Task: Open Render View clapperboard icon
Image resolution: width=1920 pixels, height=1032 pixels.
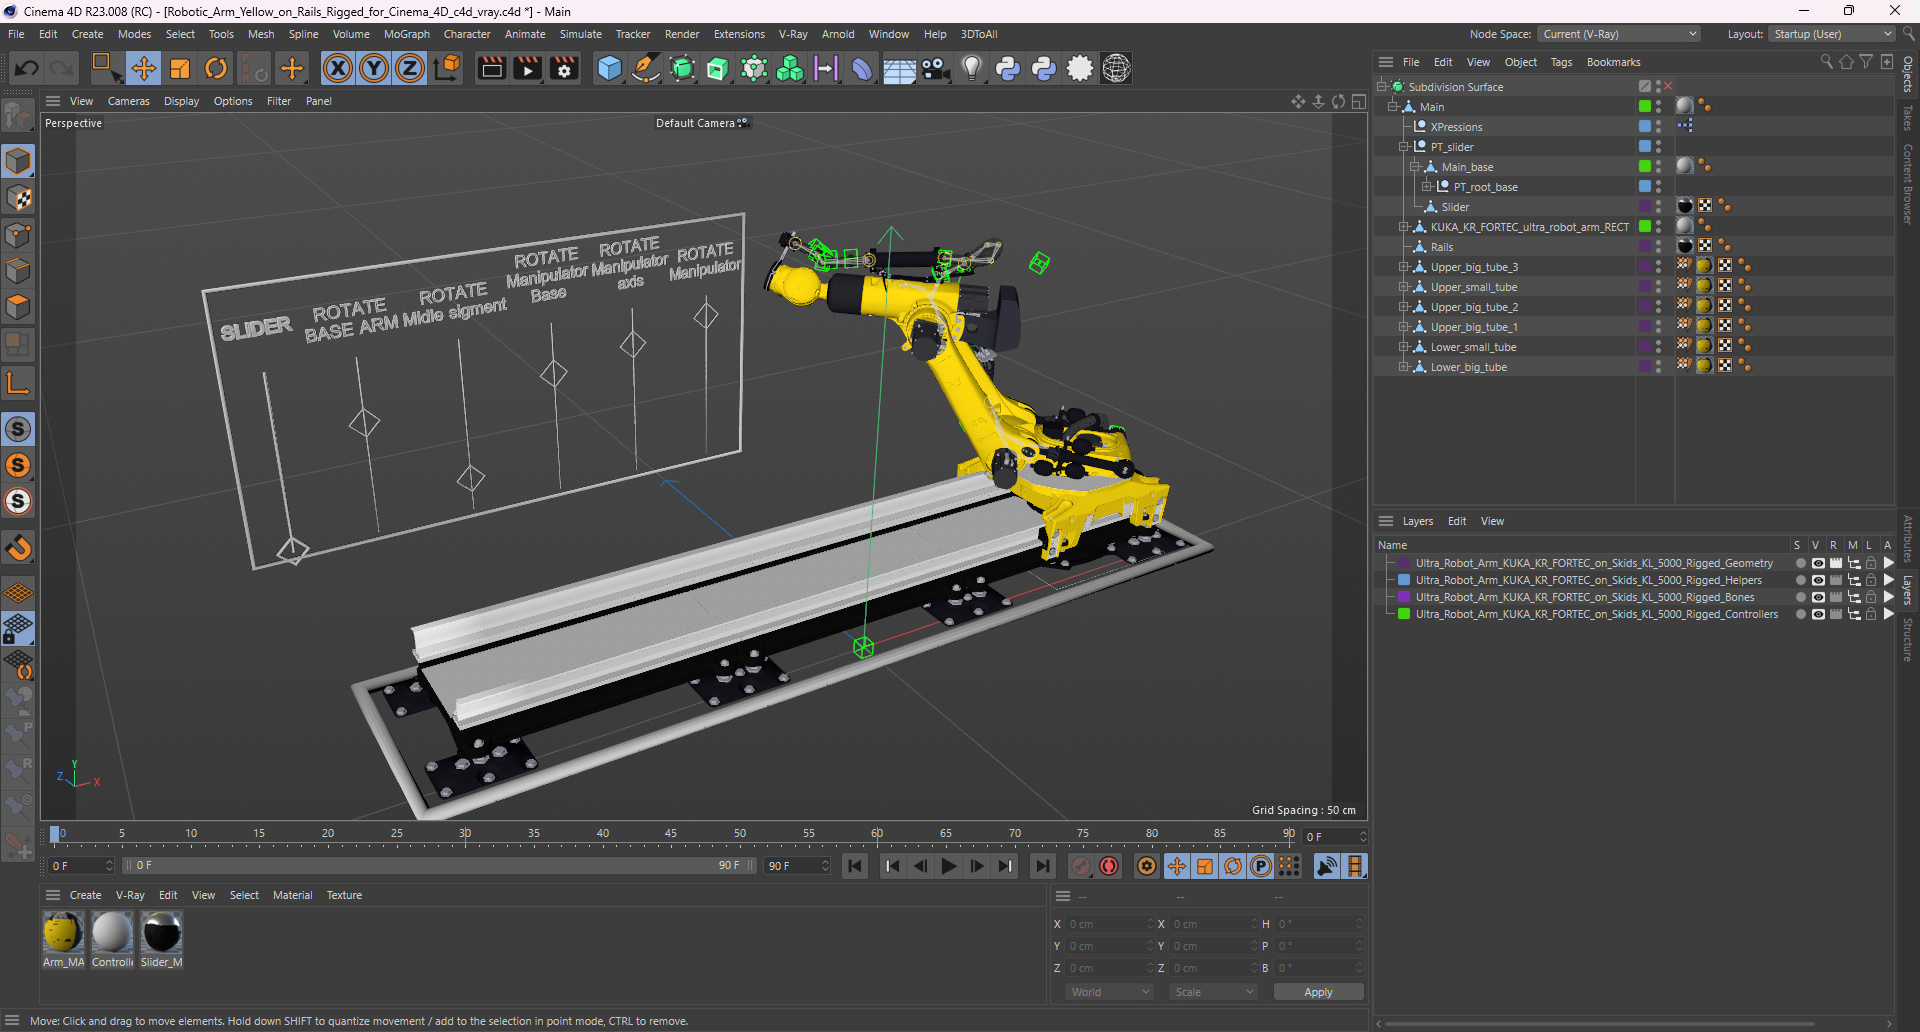Action: pos(491,68)
